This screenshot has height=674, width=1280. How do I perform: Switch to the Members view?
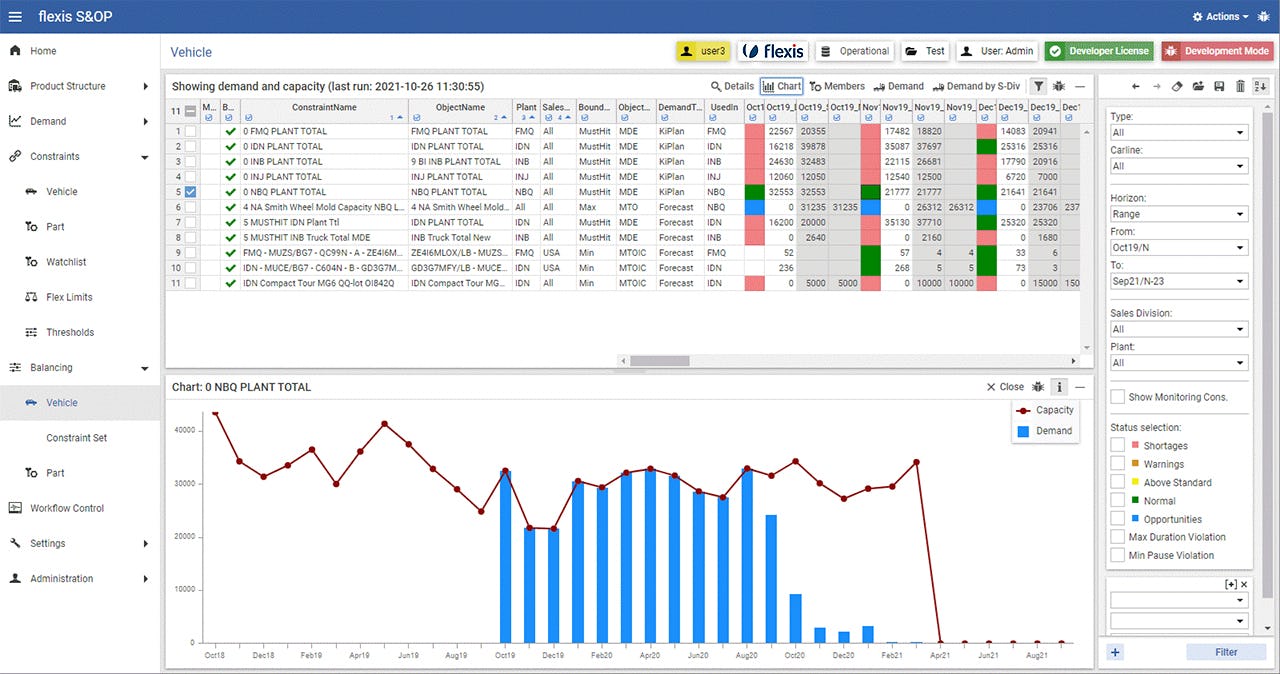(837, 87)
